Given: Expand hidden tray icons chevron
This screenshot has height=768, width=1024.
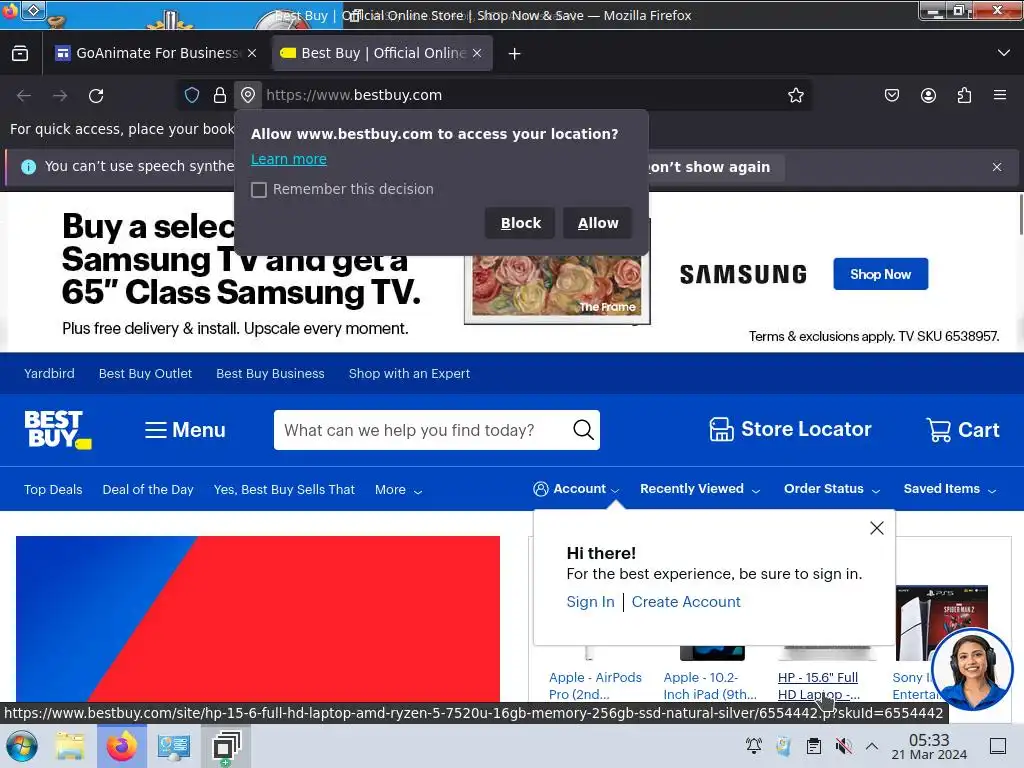Looking at the screenshot, I should [872, 745].
